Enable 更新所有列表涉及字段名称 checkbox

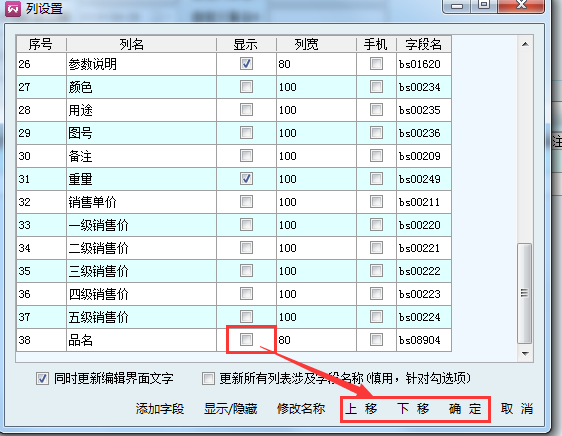click(x=208, y=378)
